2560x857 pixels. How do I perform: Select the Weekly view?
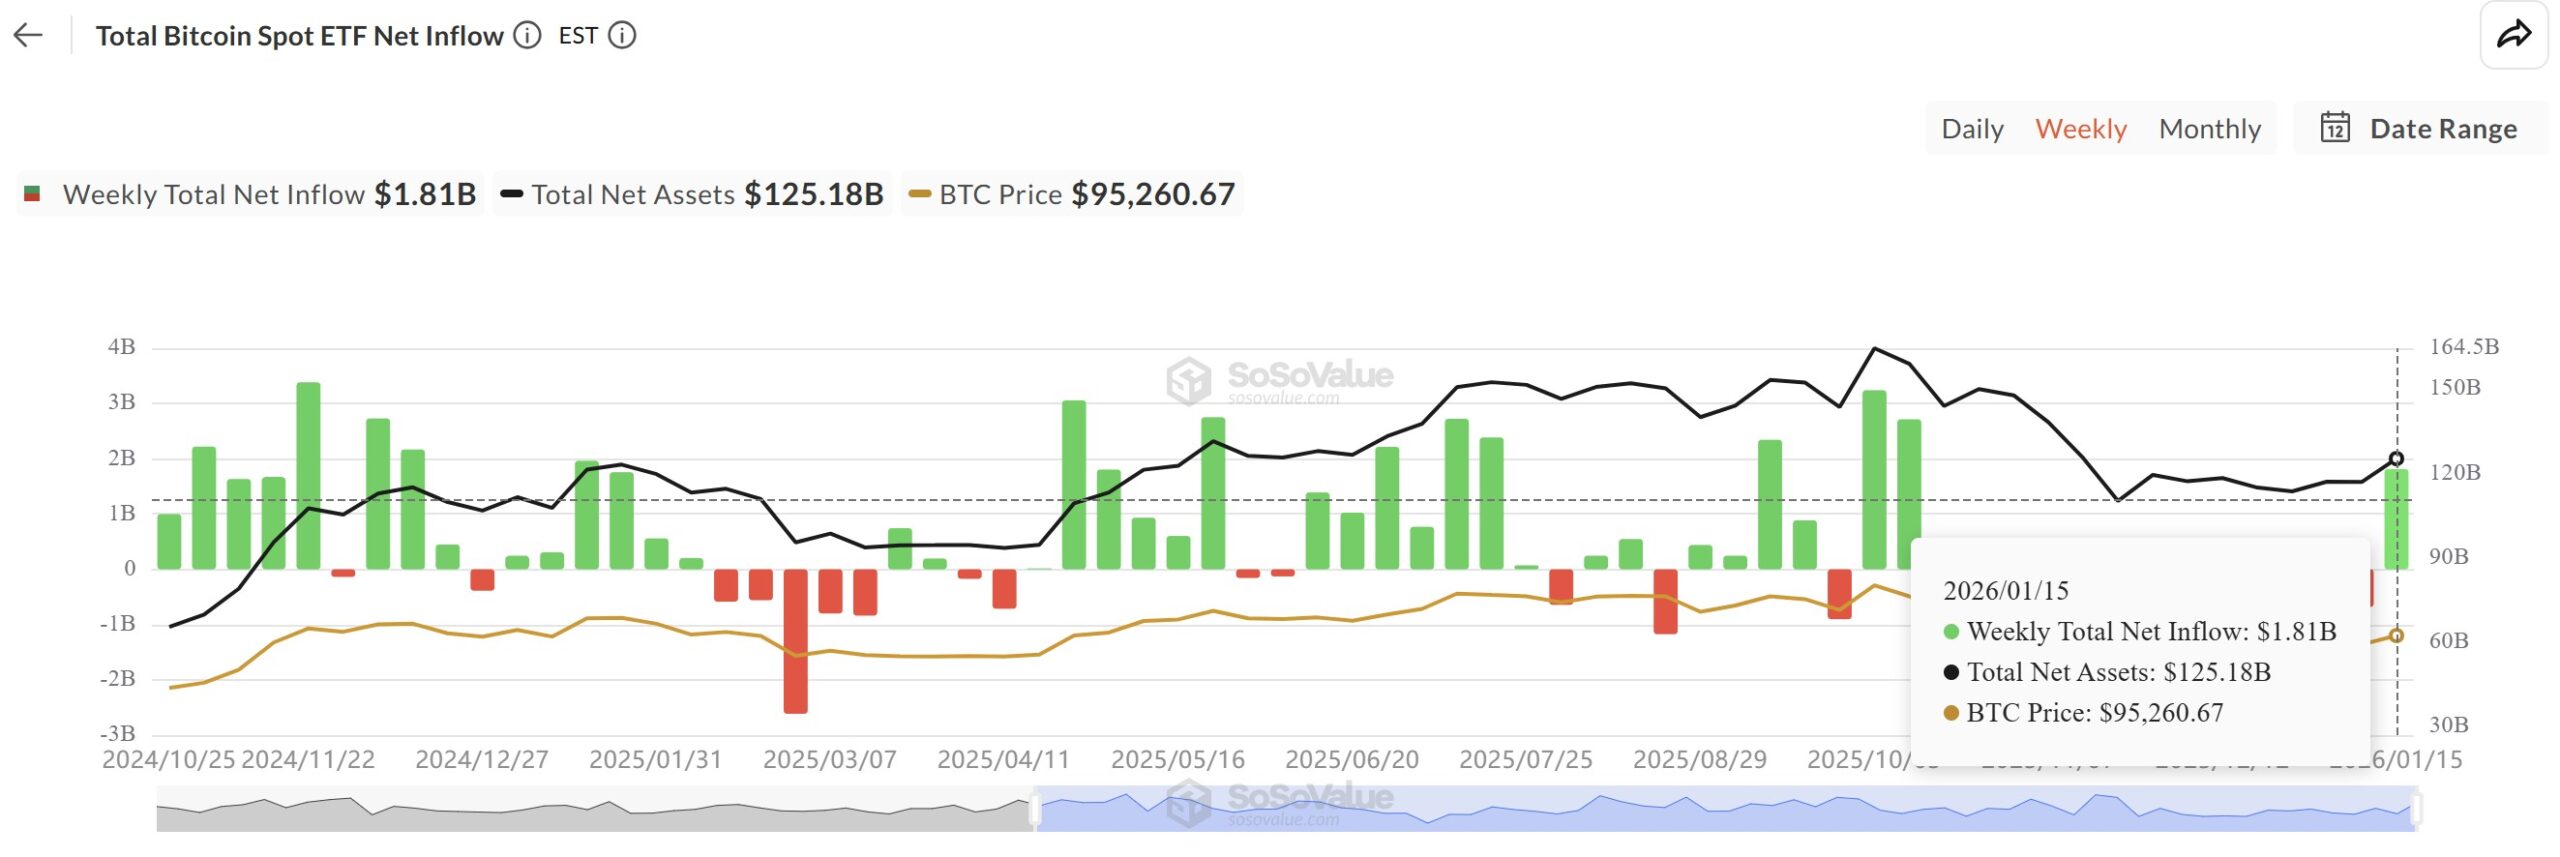2081,128
